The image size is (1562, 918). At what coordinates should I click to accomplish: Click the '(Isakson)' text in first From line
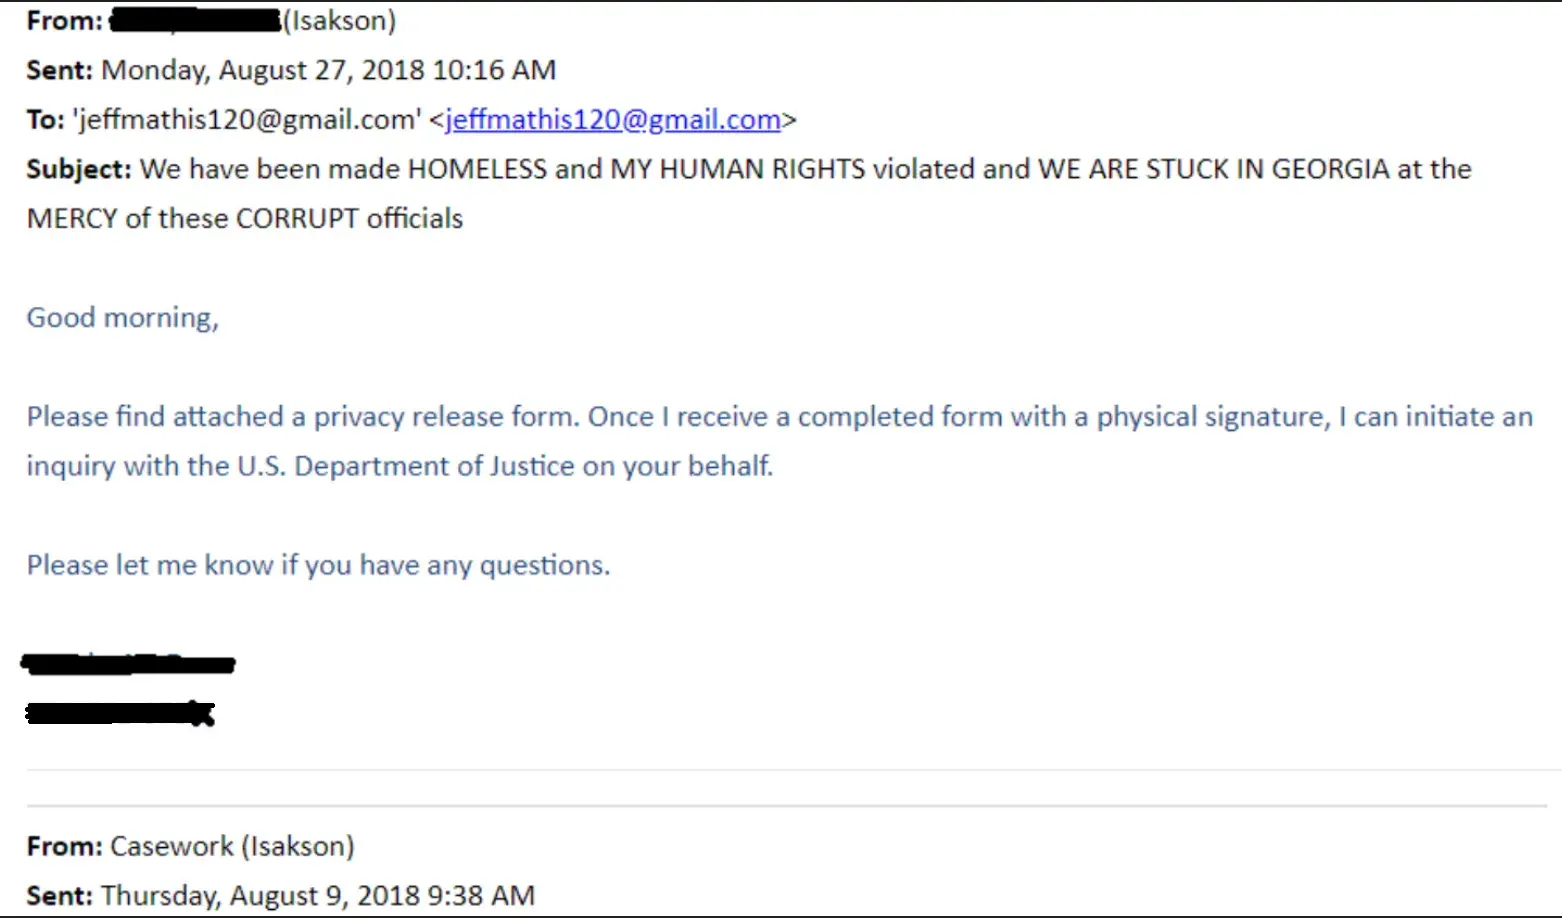[339, 20]
